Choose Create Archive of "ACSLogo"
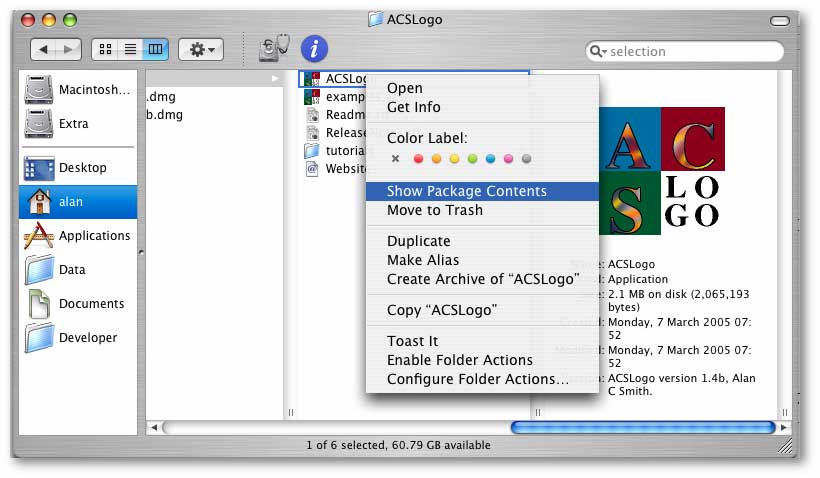 coord(483,279)
